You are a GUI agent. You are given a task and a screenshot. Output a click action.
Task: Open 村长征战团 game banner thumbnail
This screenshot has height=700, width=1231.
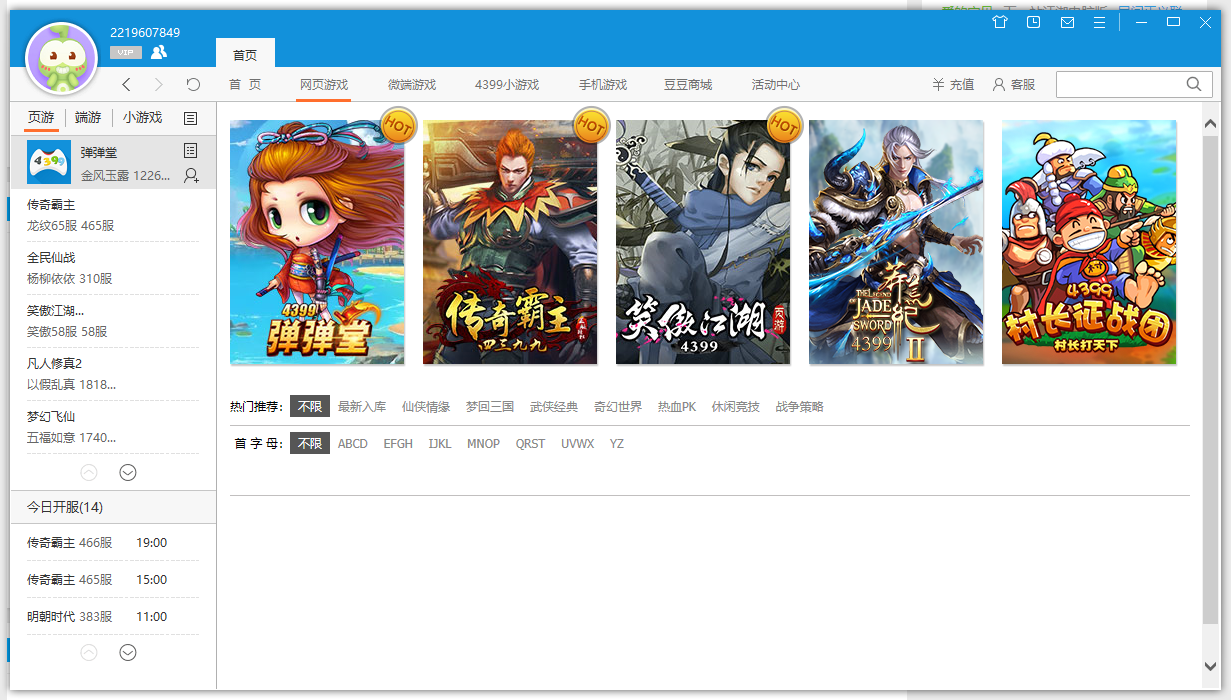click(x=1089, y=242)
